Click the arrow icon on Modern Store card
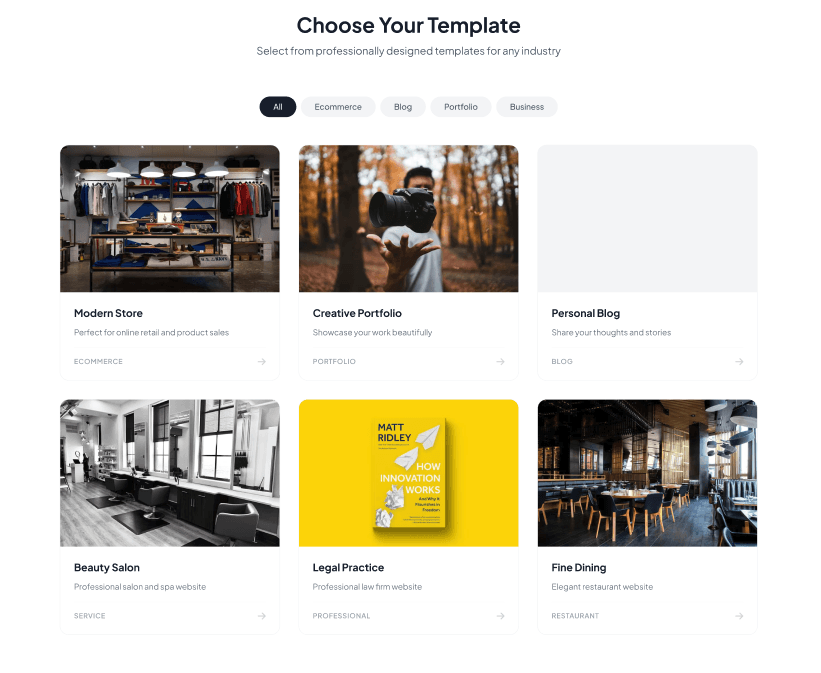The height and width of the screenshot is (673, 821). (262, 362)
